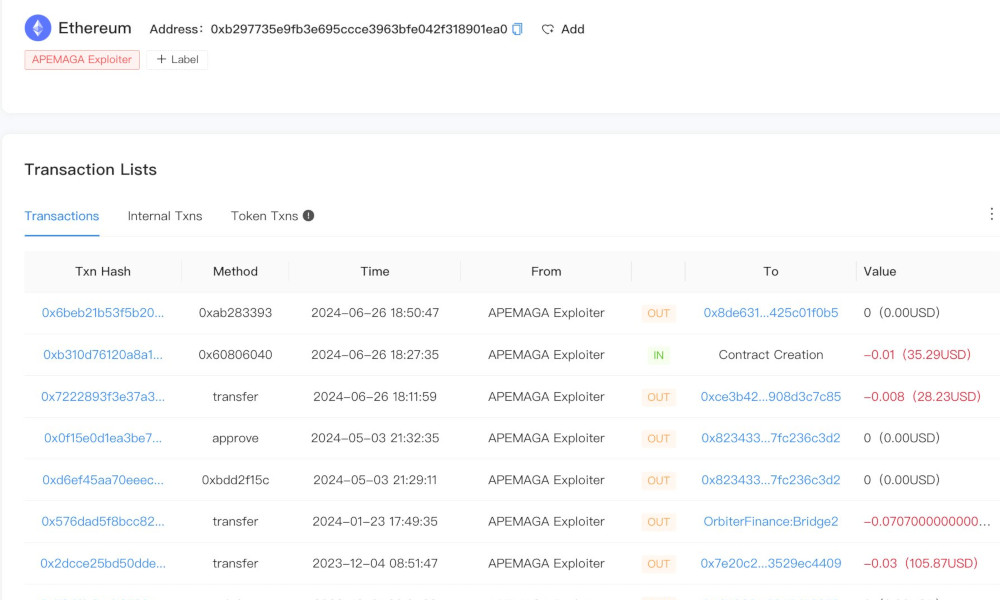The height and width of the screenshot is (600, 1000).
Task: Open transaction hash 0x7222893f3e37a3
Action: tap(103, 397)
